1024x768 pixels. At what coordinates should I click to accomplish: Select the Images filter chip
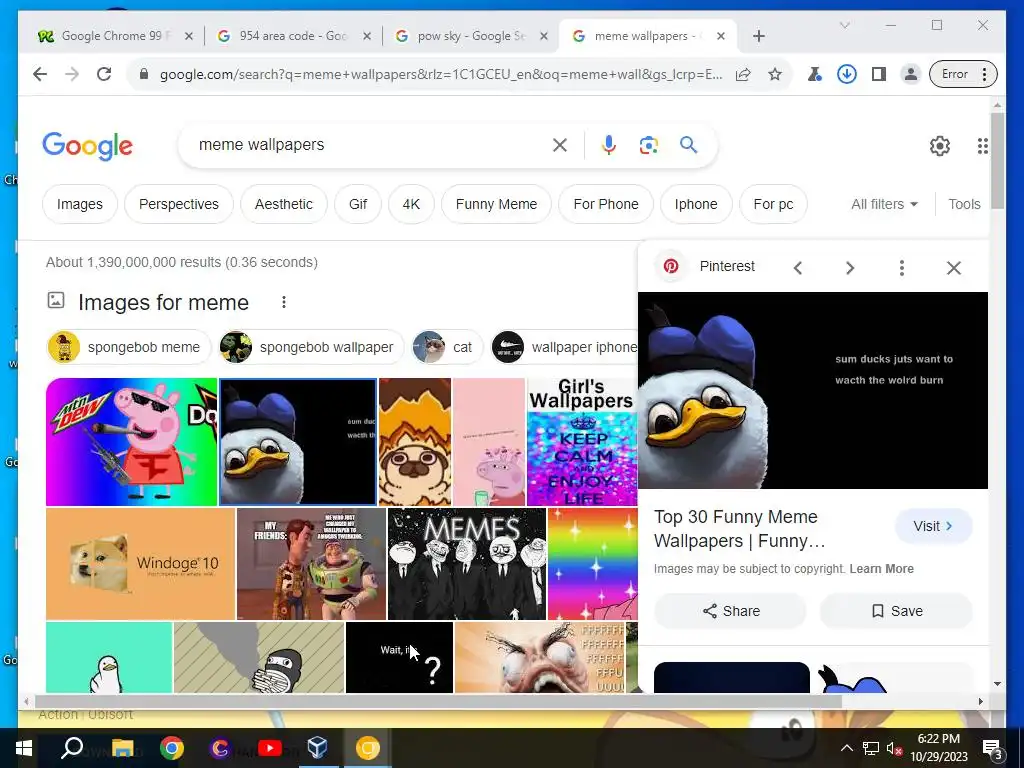click(80, 204)
